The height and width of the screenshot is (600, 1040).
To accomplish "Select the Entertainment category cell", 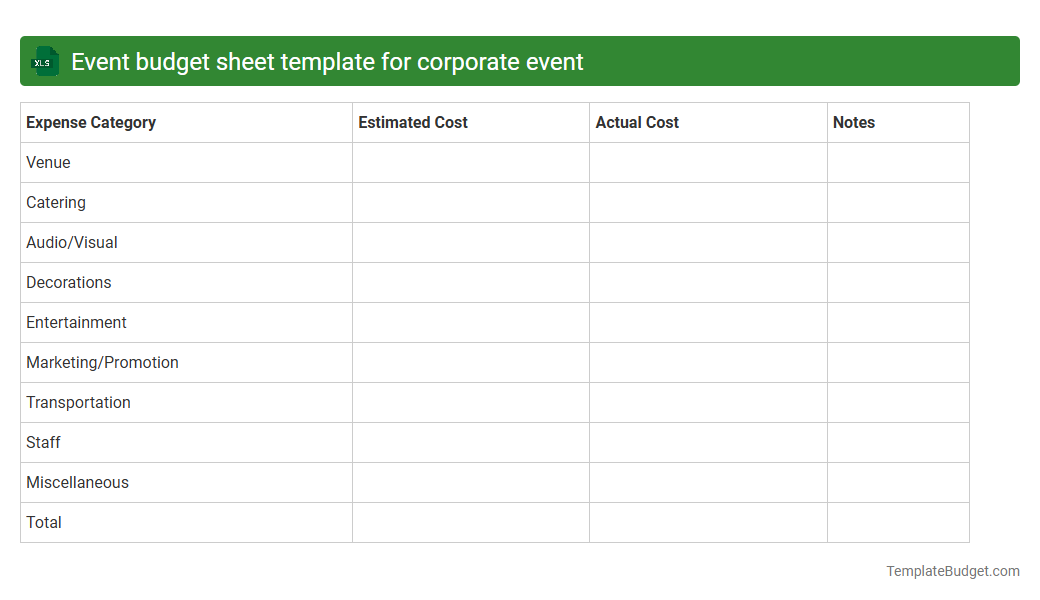I will click(76, 322).
